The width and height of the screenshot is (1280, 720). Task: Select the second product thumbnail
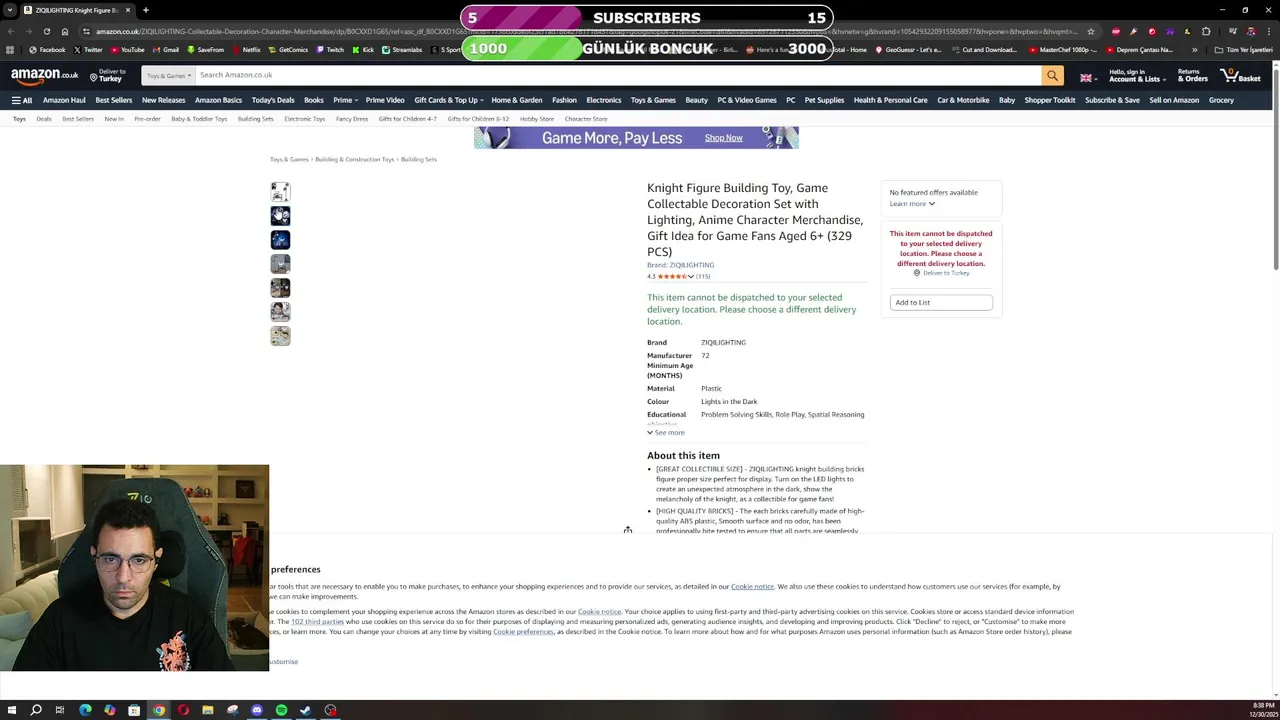coord(280,215)
